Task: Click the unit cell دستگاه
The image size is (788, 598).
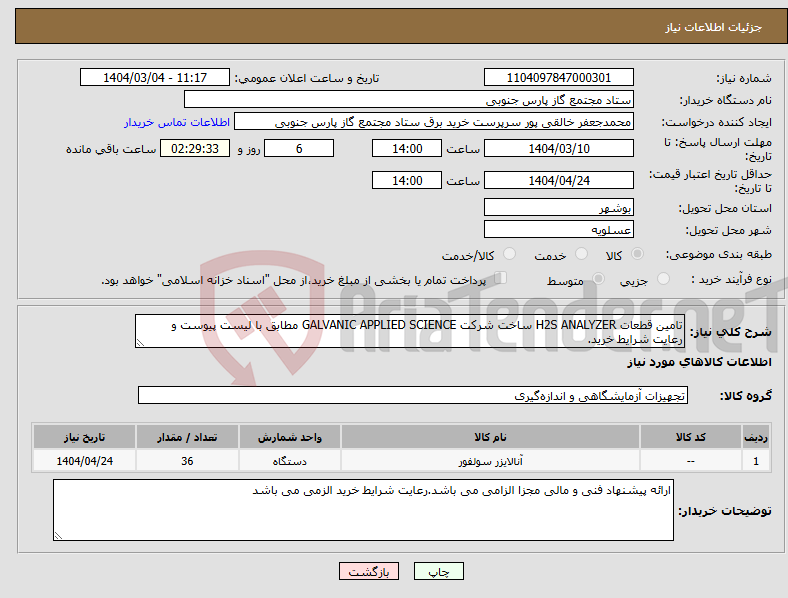Action: pos(289,461)
